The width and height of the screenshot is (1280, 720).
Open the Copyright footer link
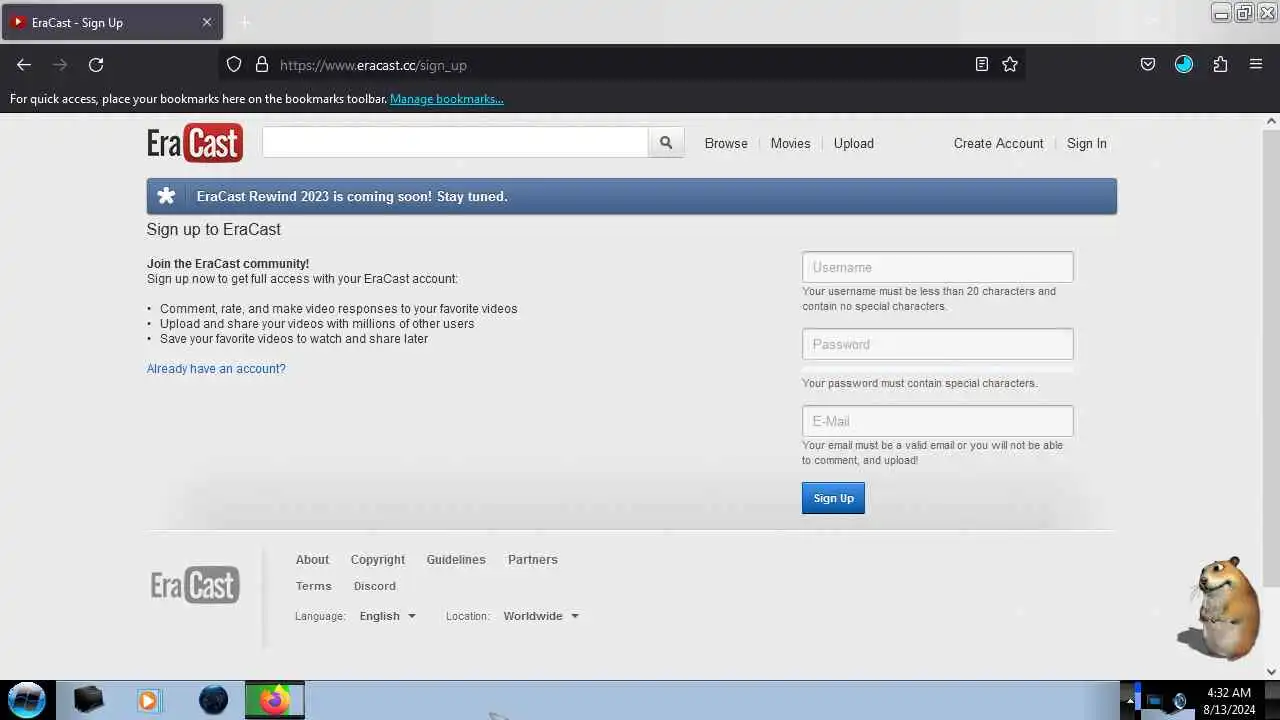point(378,560)
